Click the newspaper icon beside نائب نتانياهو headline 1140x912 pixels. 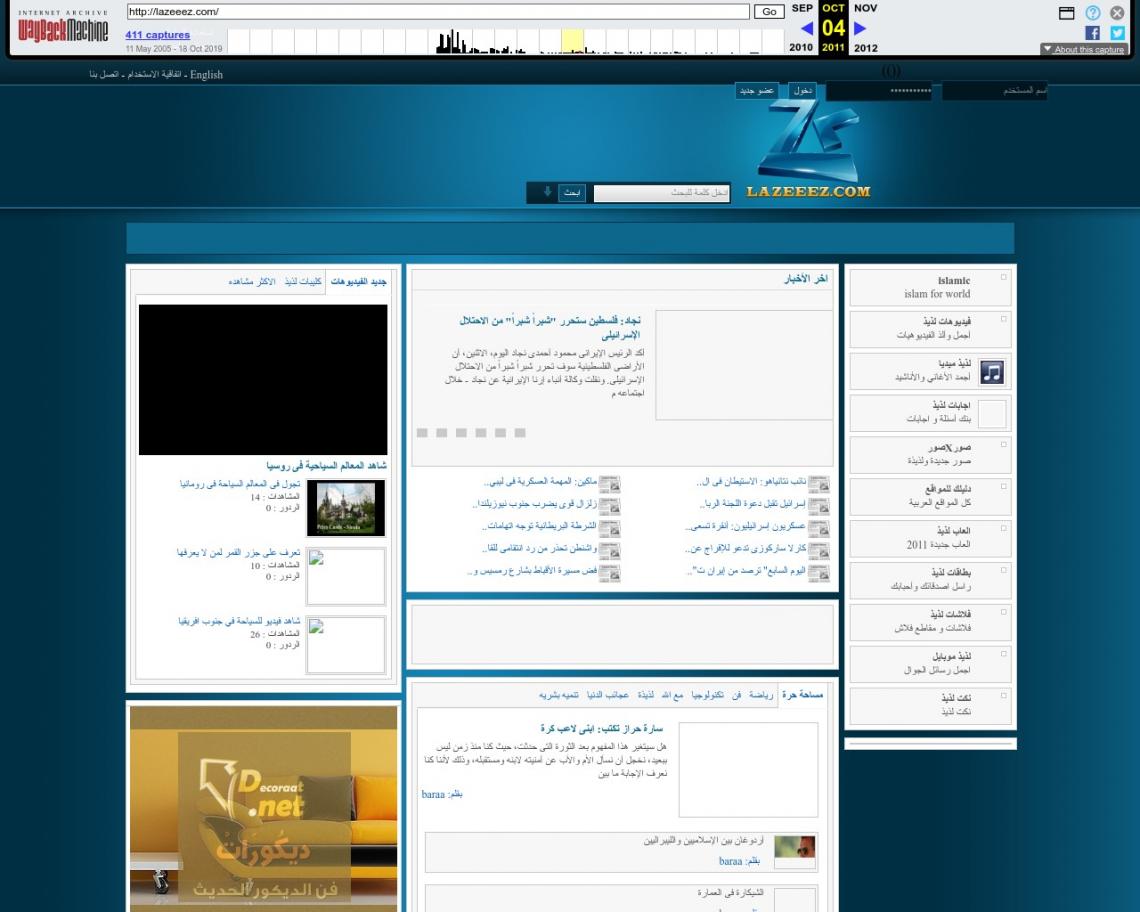819,484
